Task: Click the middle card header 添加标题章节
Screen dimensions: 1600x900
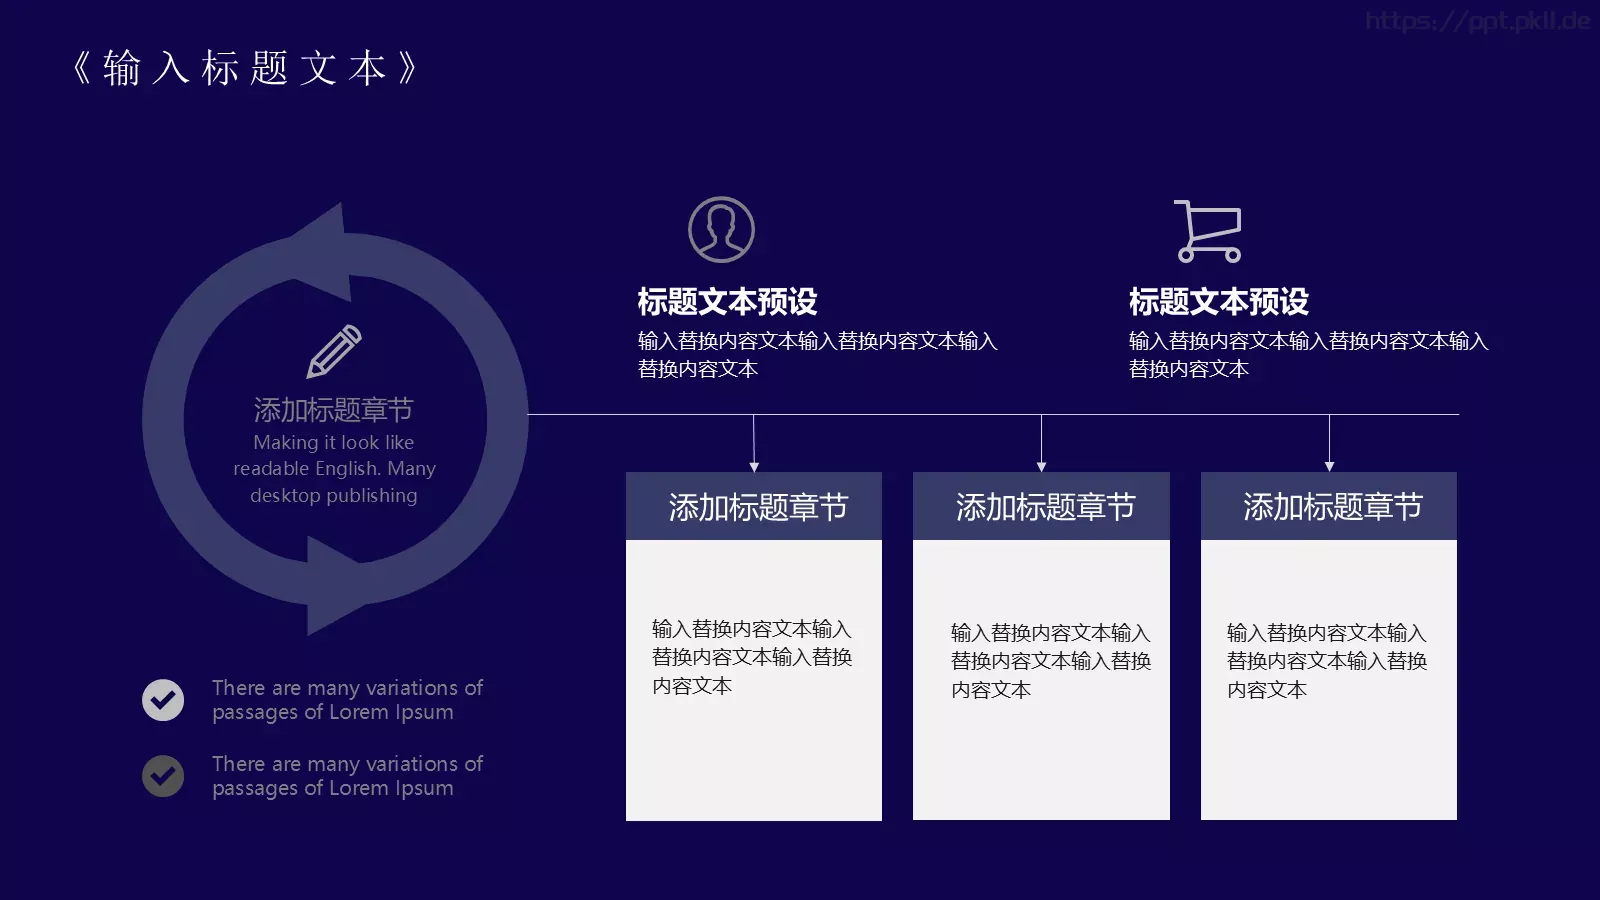Action: [x=1041, y=506]
